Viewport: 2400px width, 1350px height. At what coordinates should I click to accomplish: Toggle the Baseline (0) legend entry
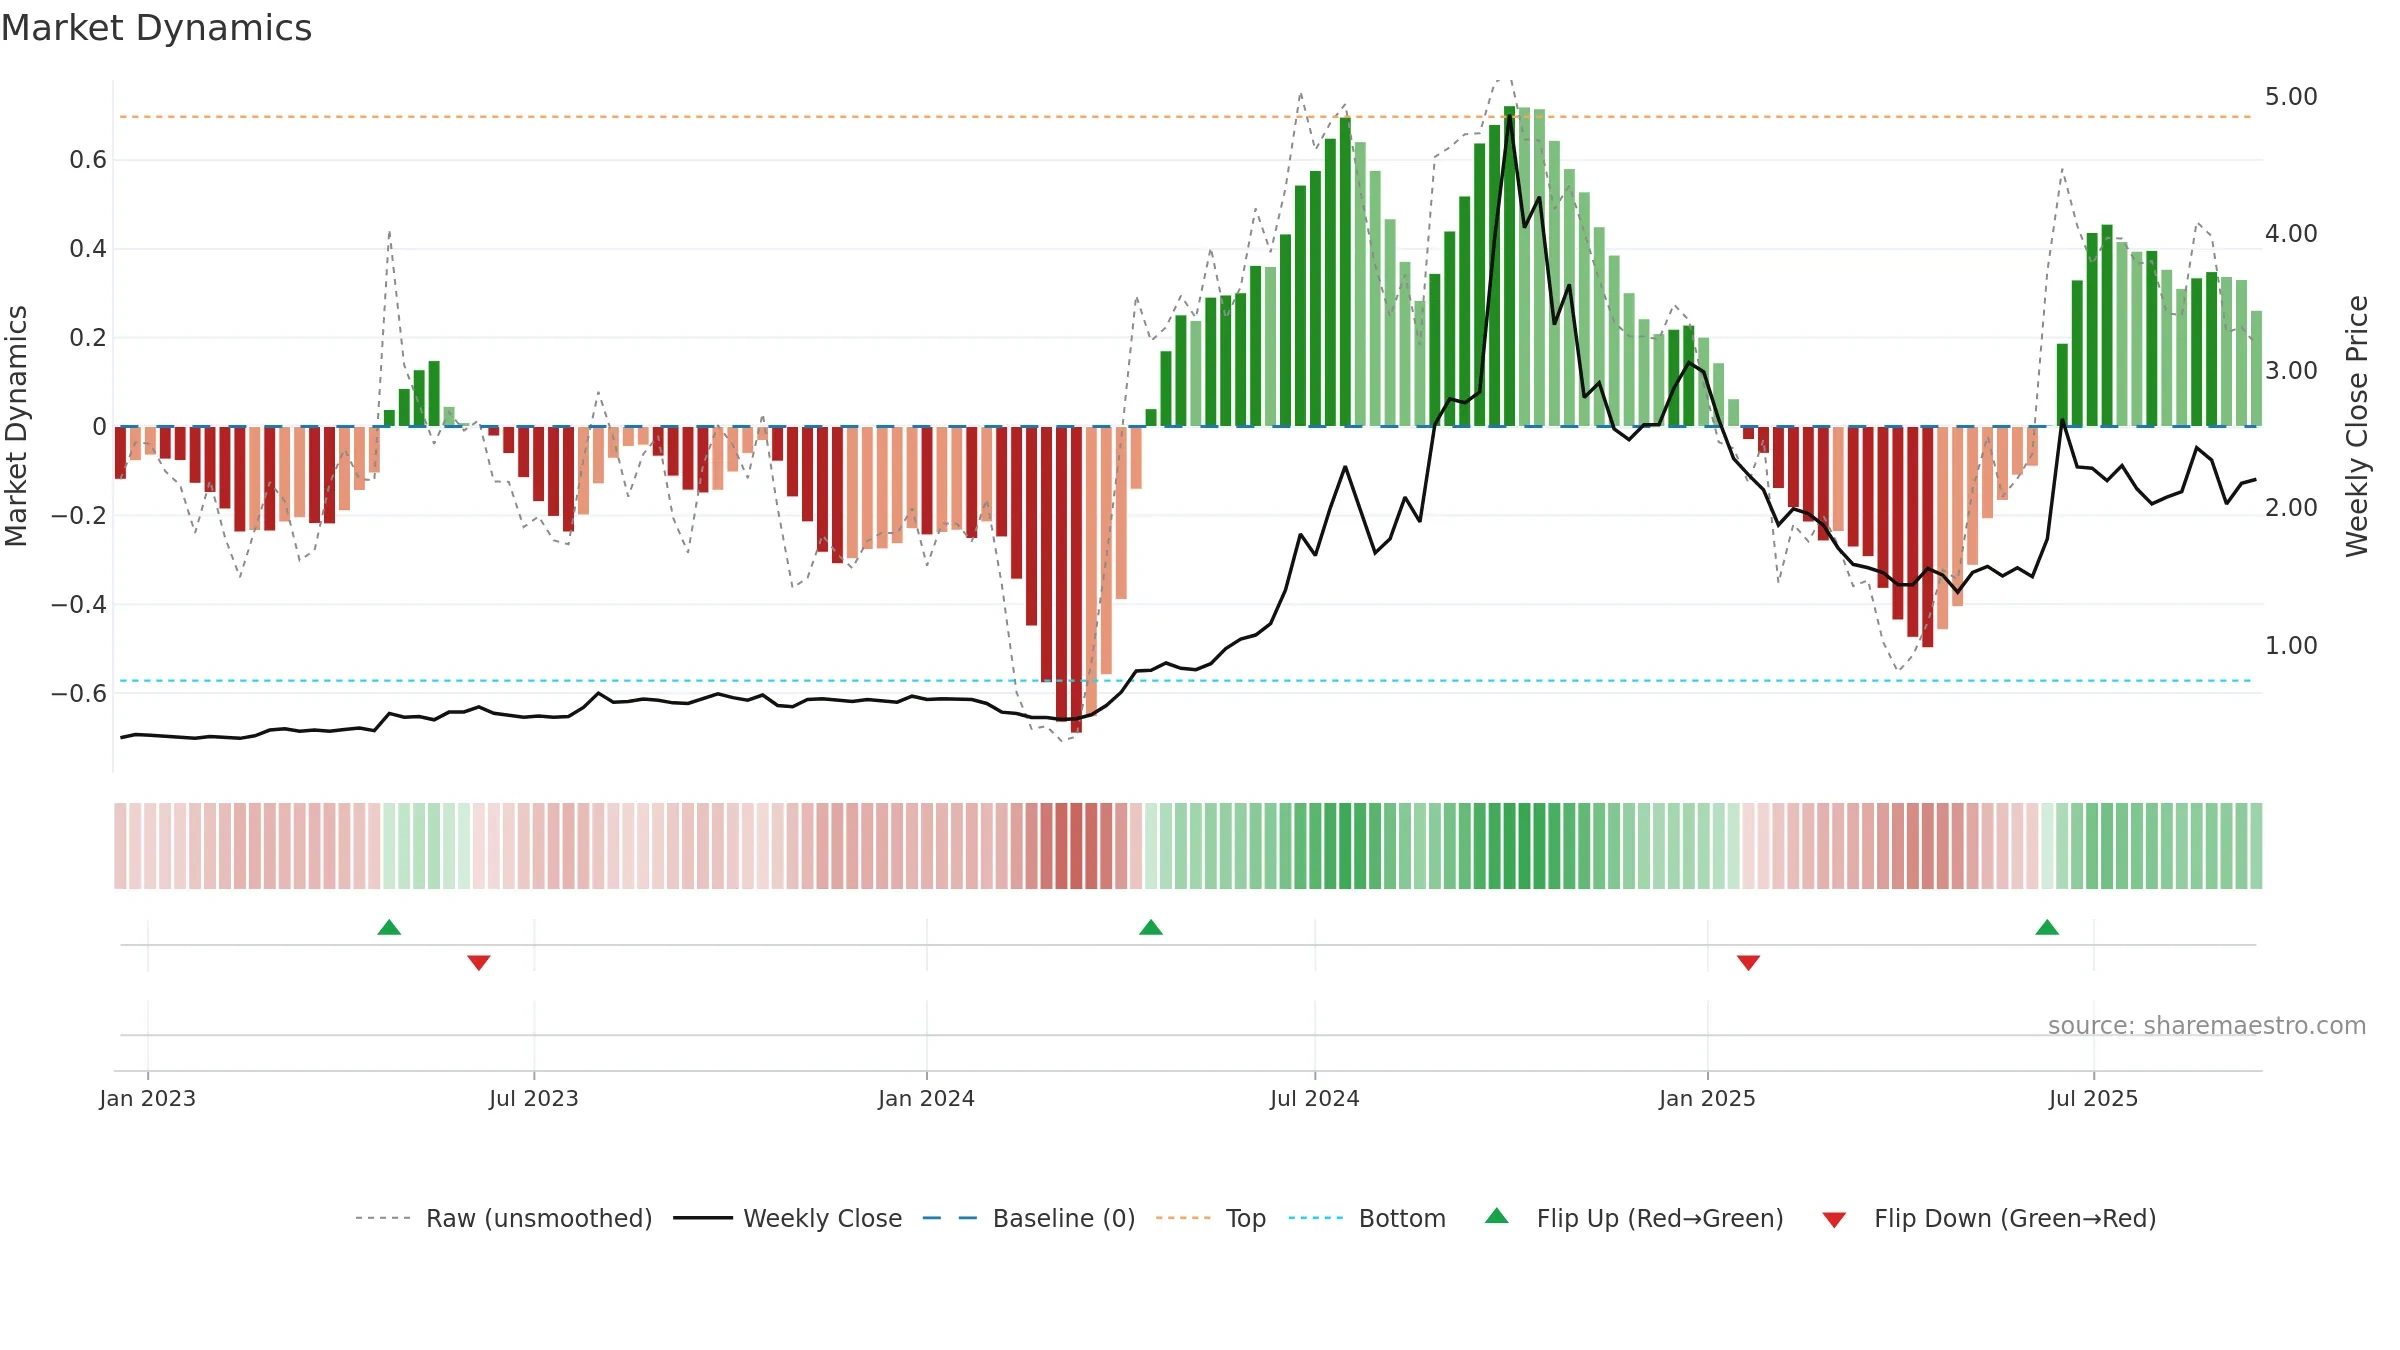1029,1218
